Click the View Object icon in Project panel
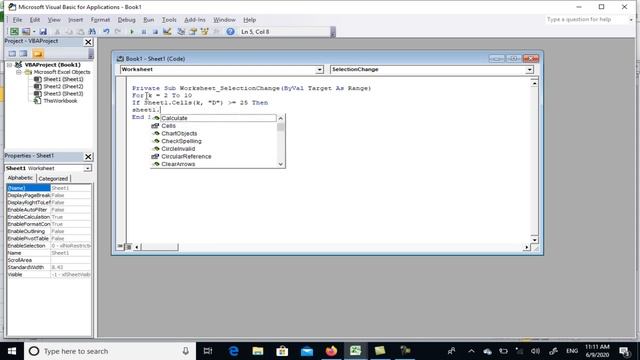This screenshot has width=640, height=360. coord(24,53)
